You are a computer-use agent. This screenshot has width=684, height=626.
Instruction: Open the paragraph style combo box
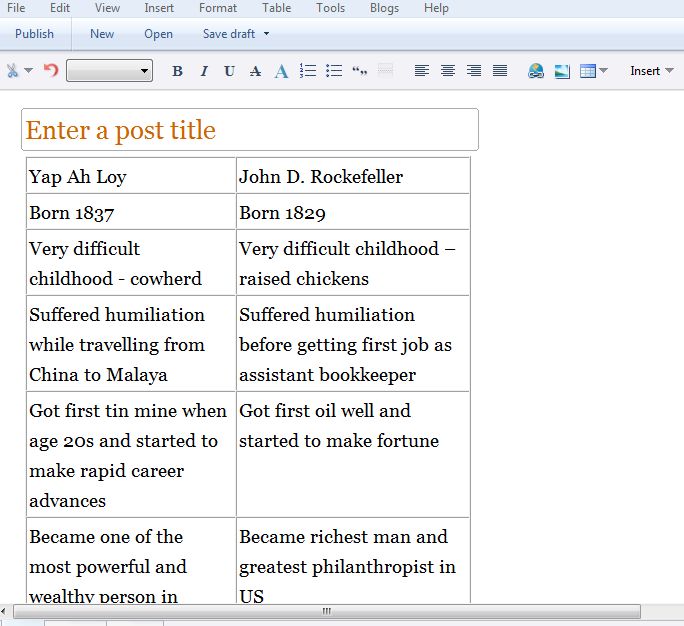109,71
